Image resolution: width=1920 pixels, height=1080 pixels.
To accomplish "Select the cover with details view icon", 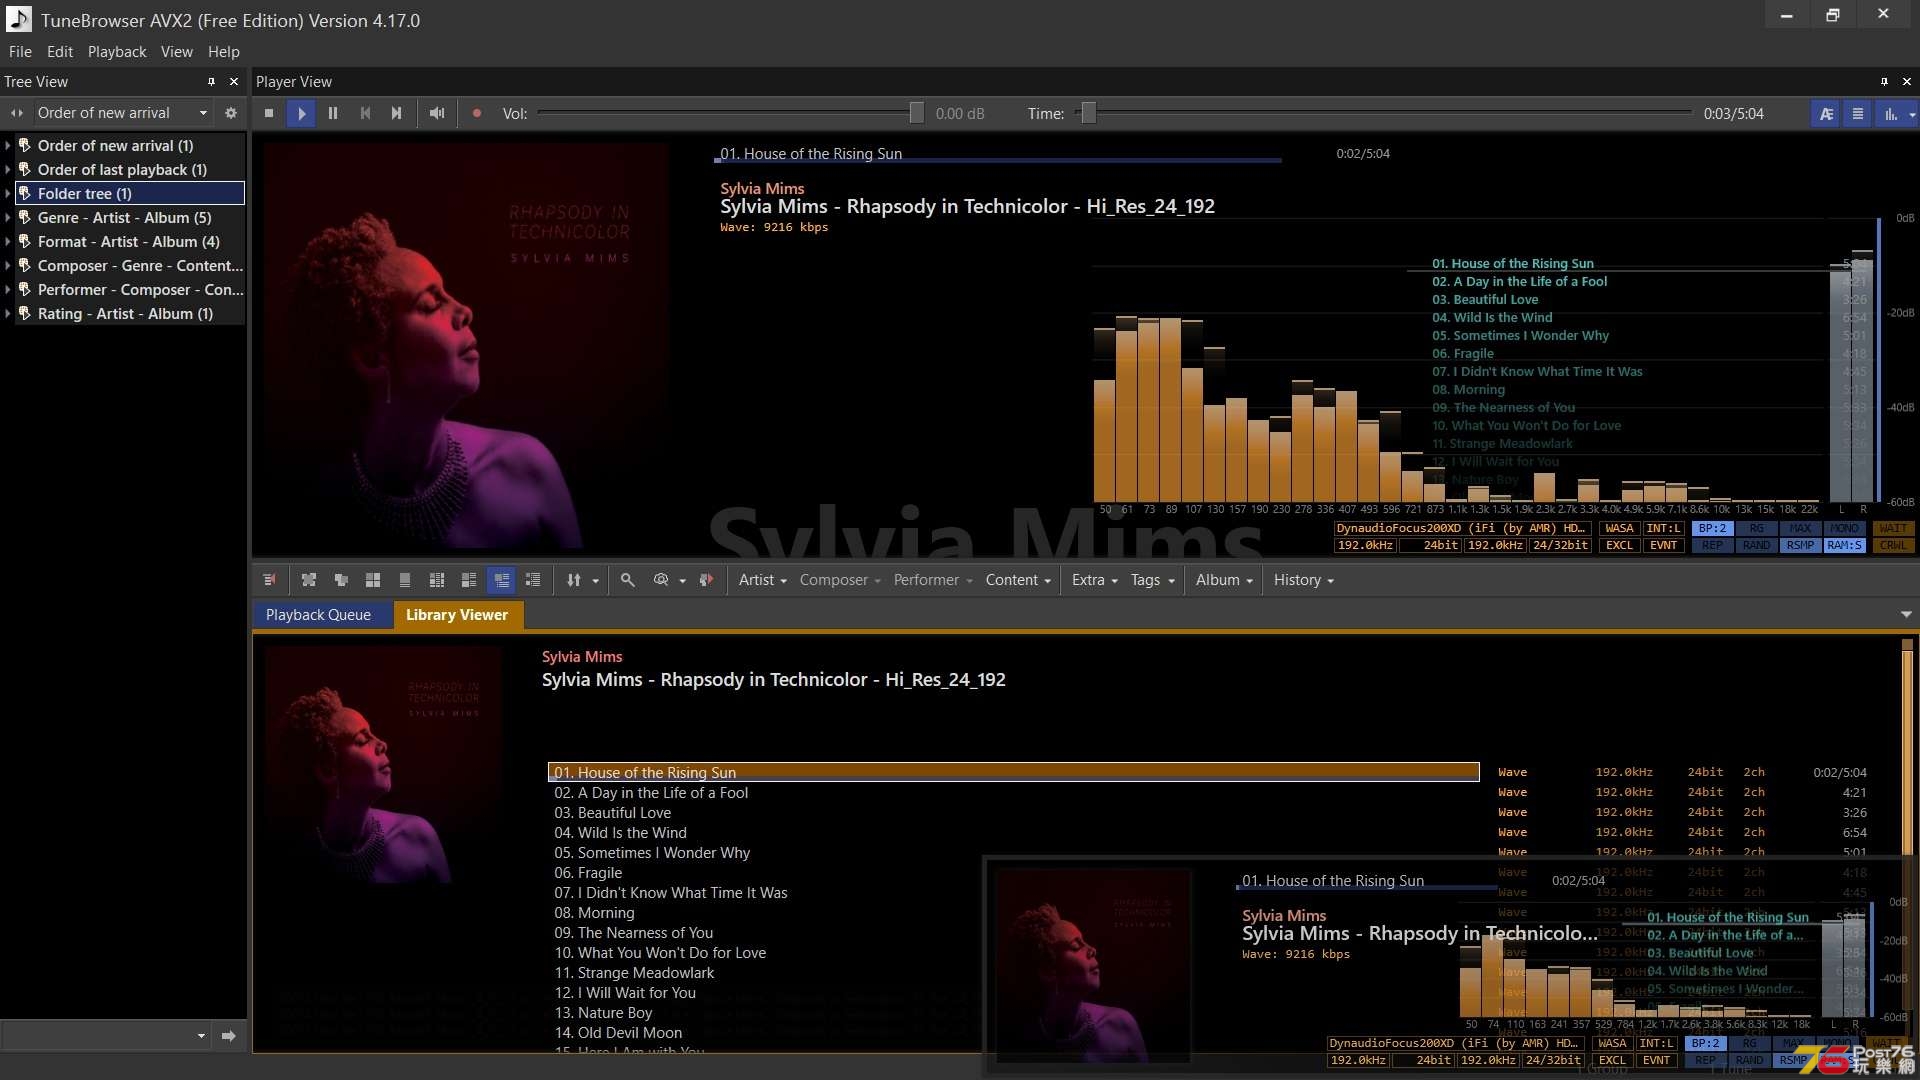I will pyautogui.click(x=469, y=580).
